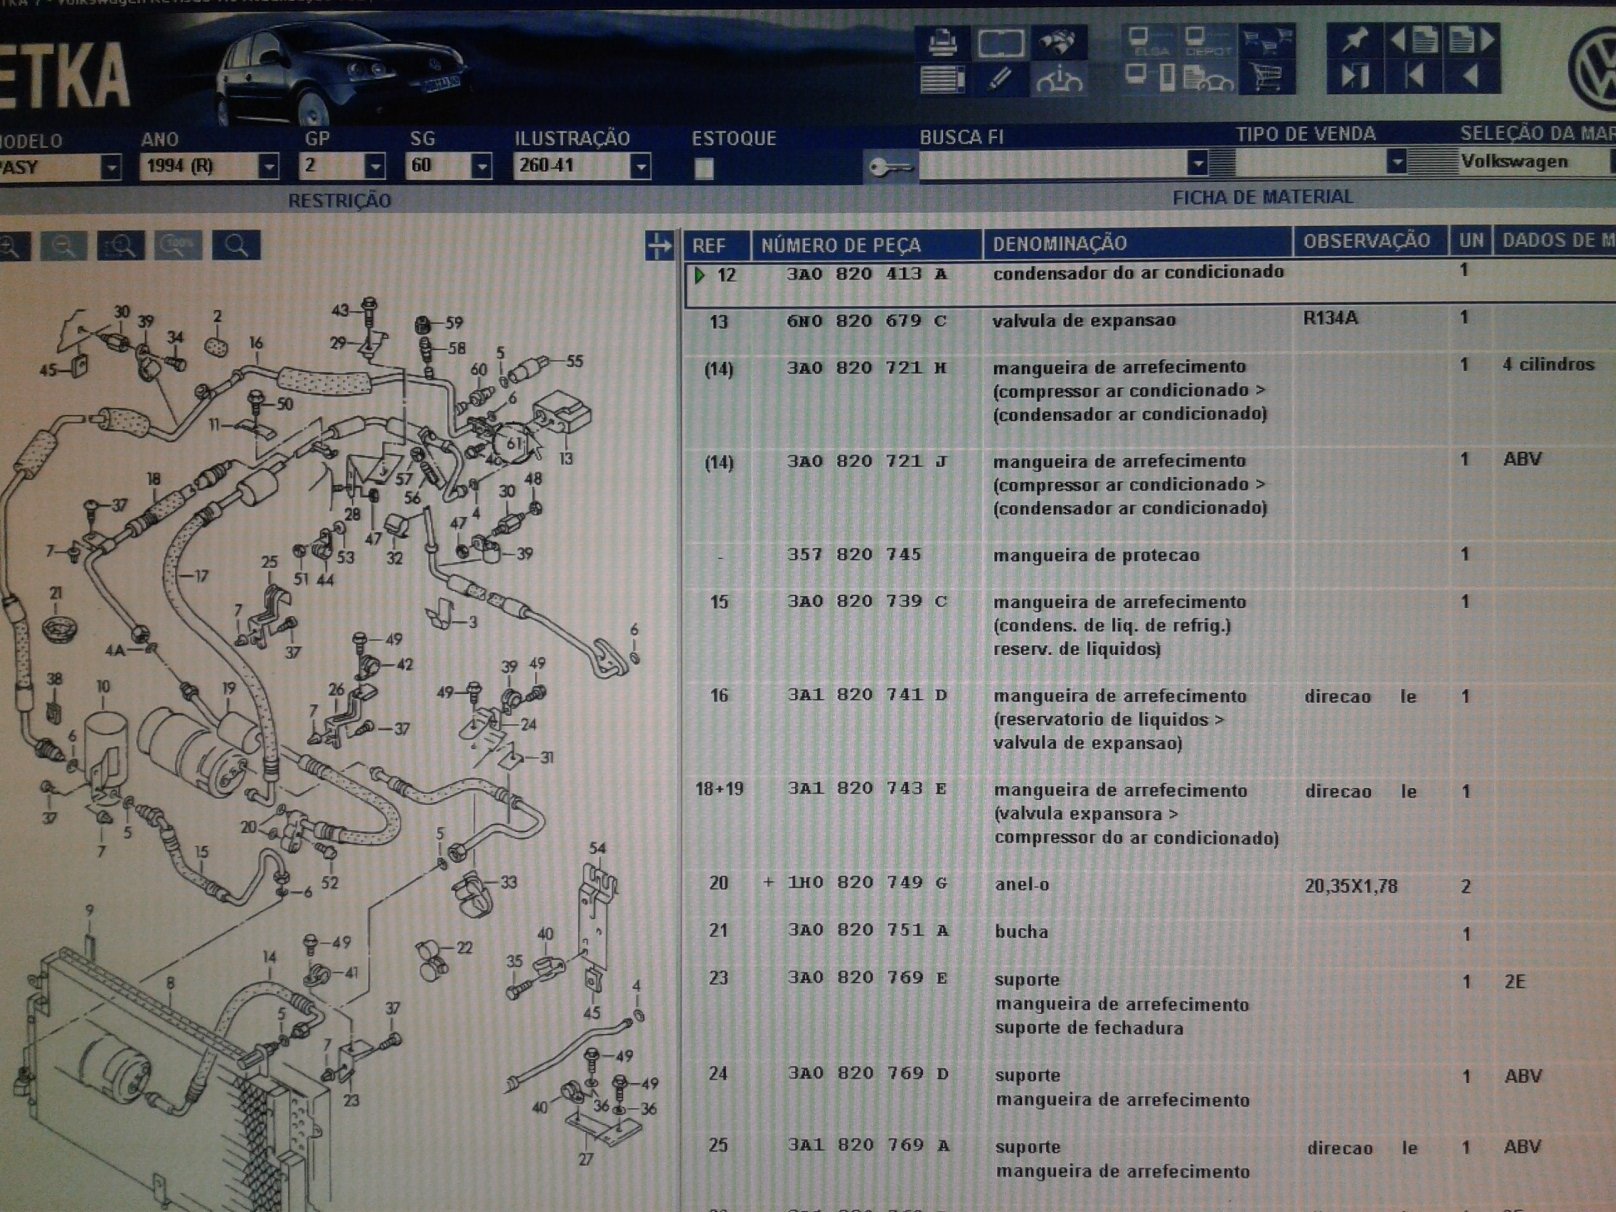Click the R134A observation cell
This screenshot has height=1212, width=1616.
click(x=1331, y=319)
